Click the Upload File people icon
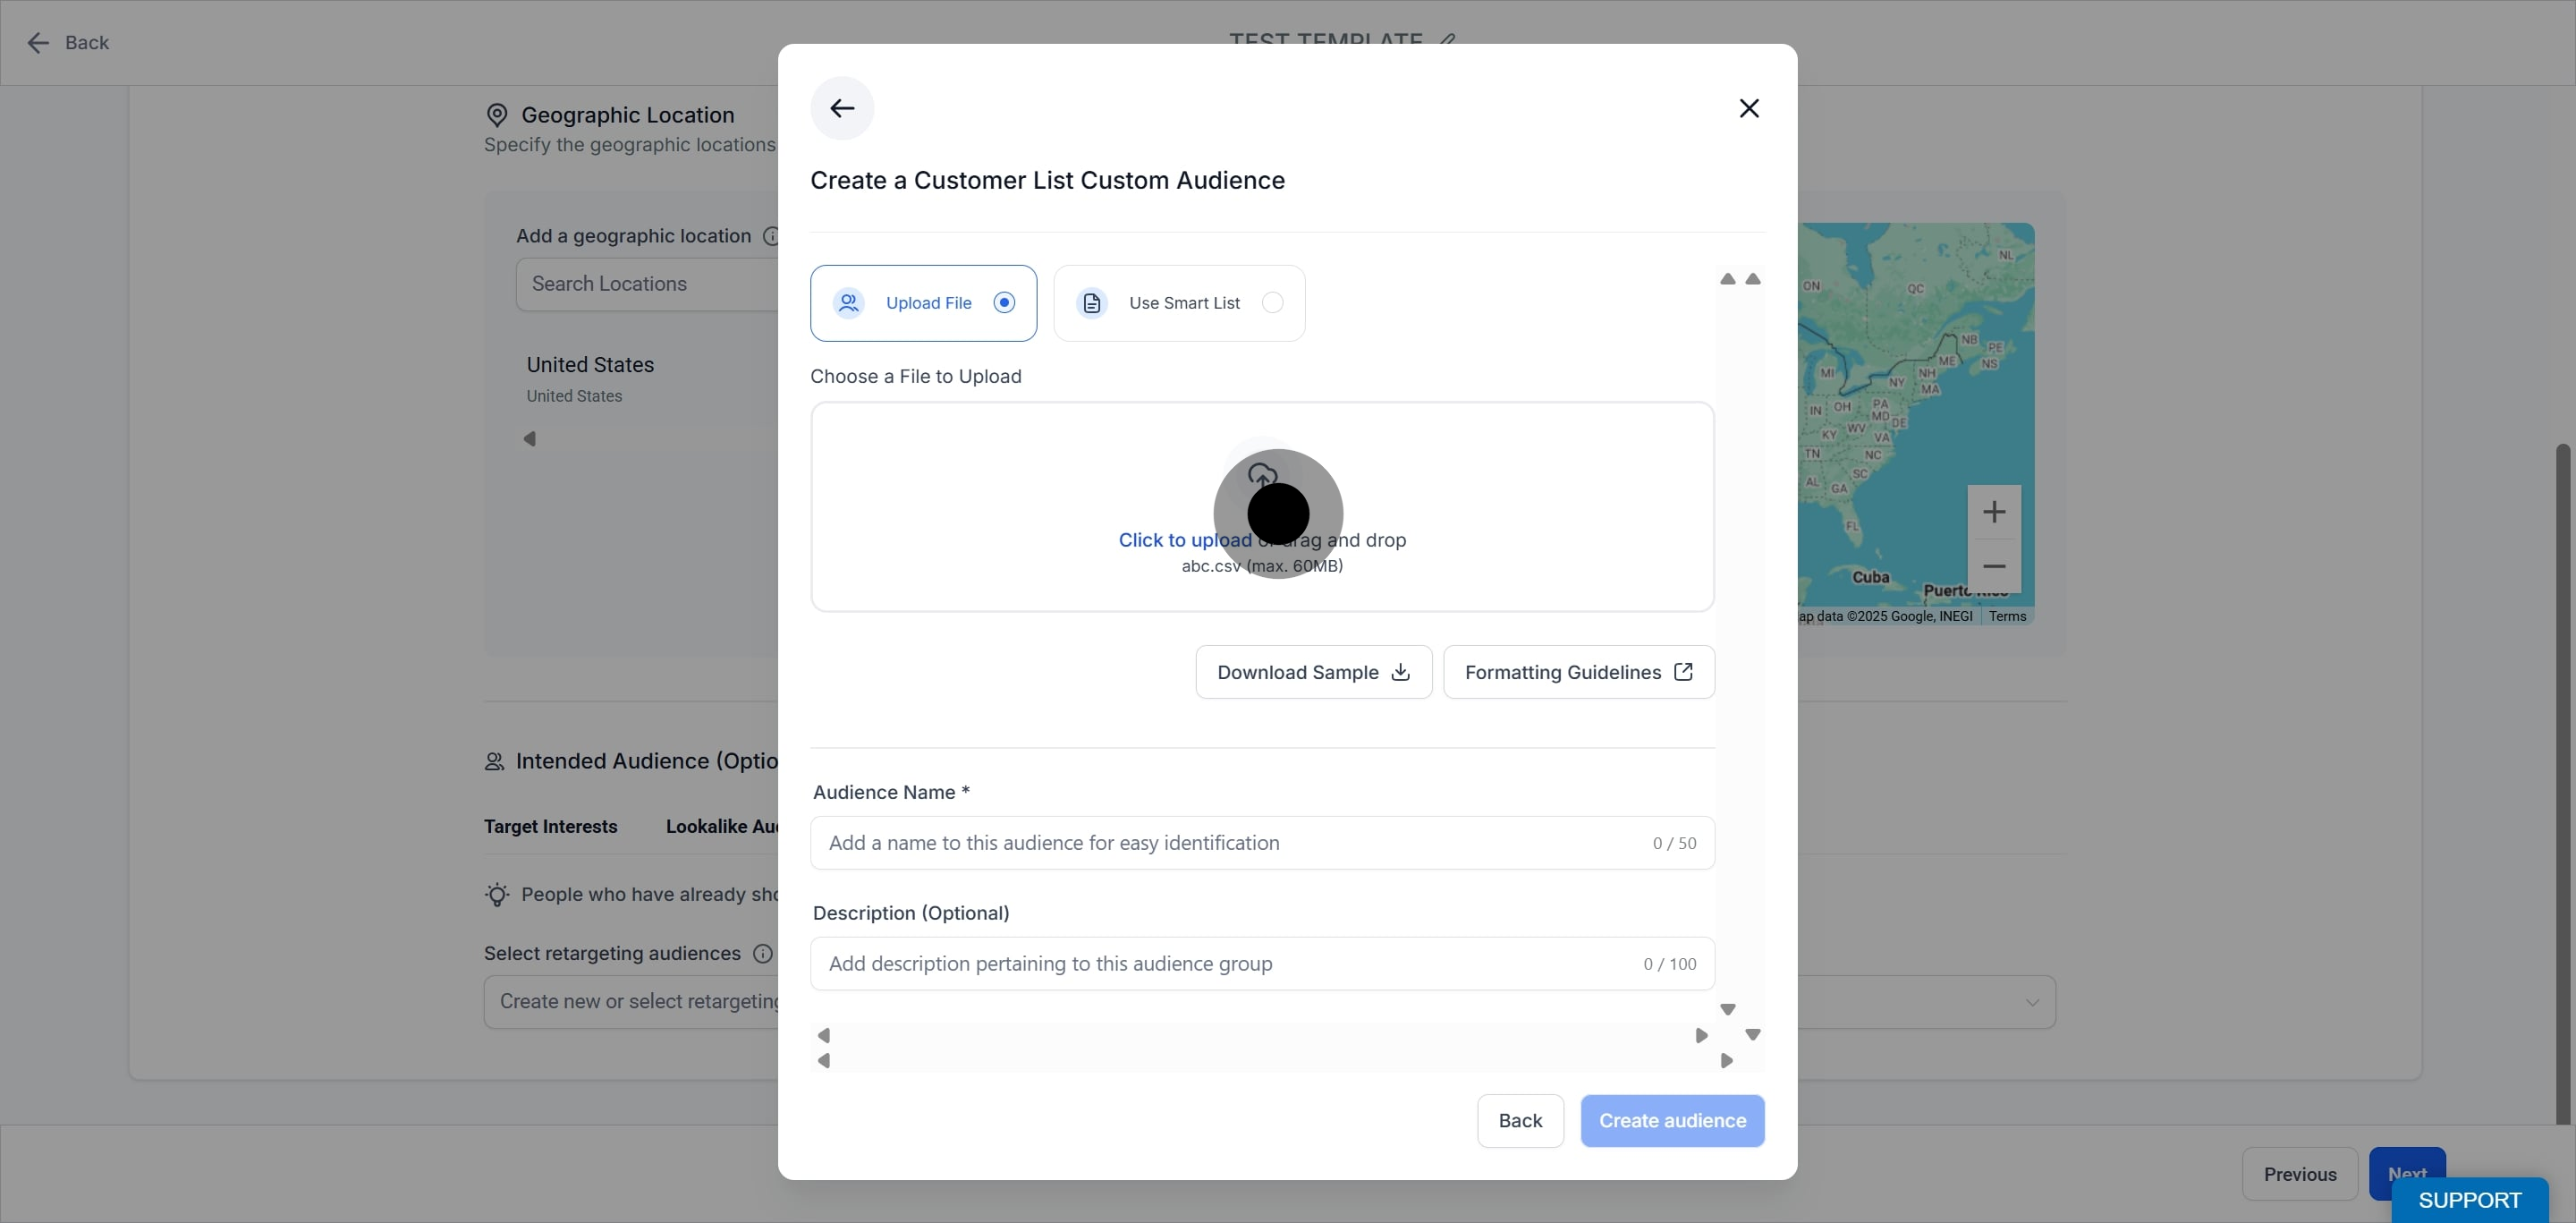The image size is (2576, 1223). (849, 303)
